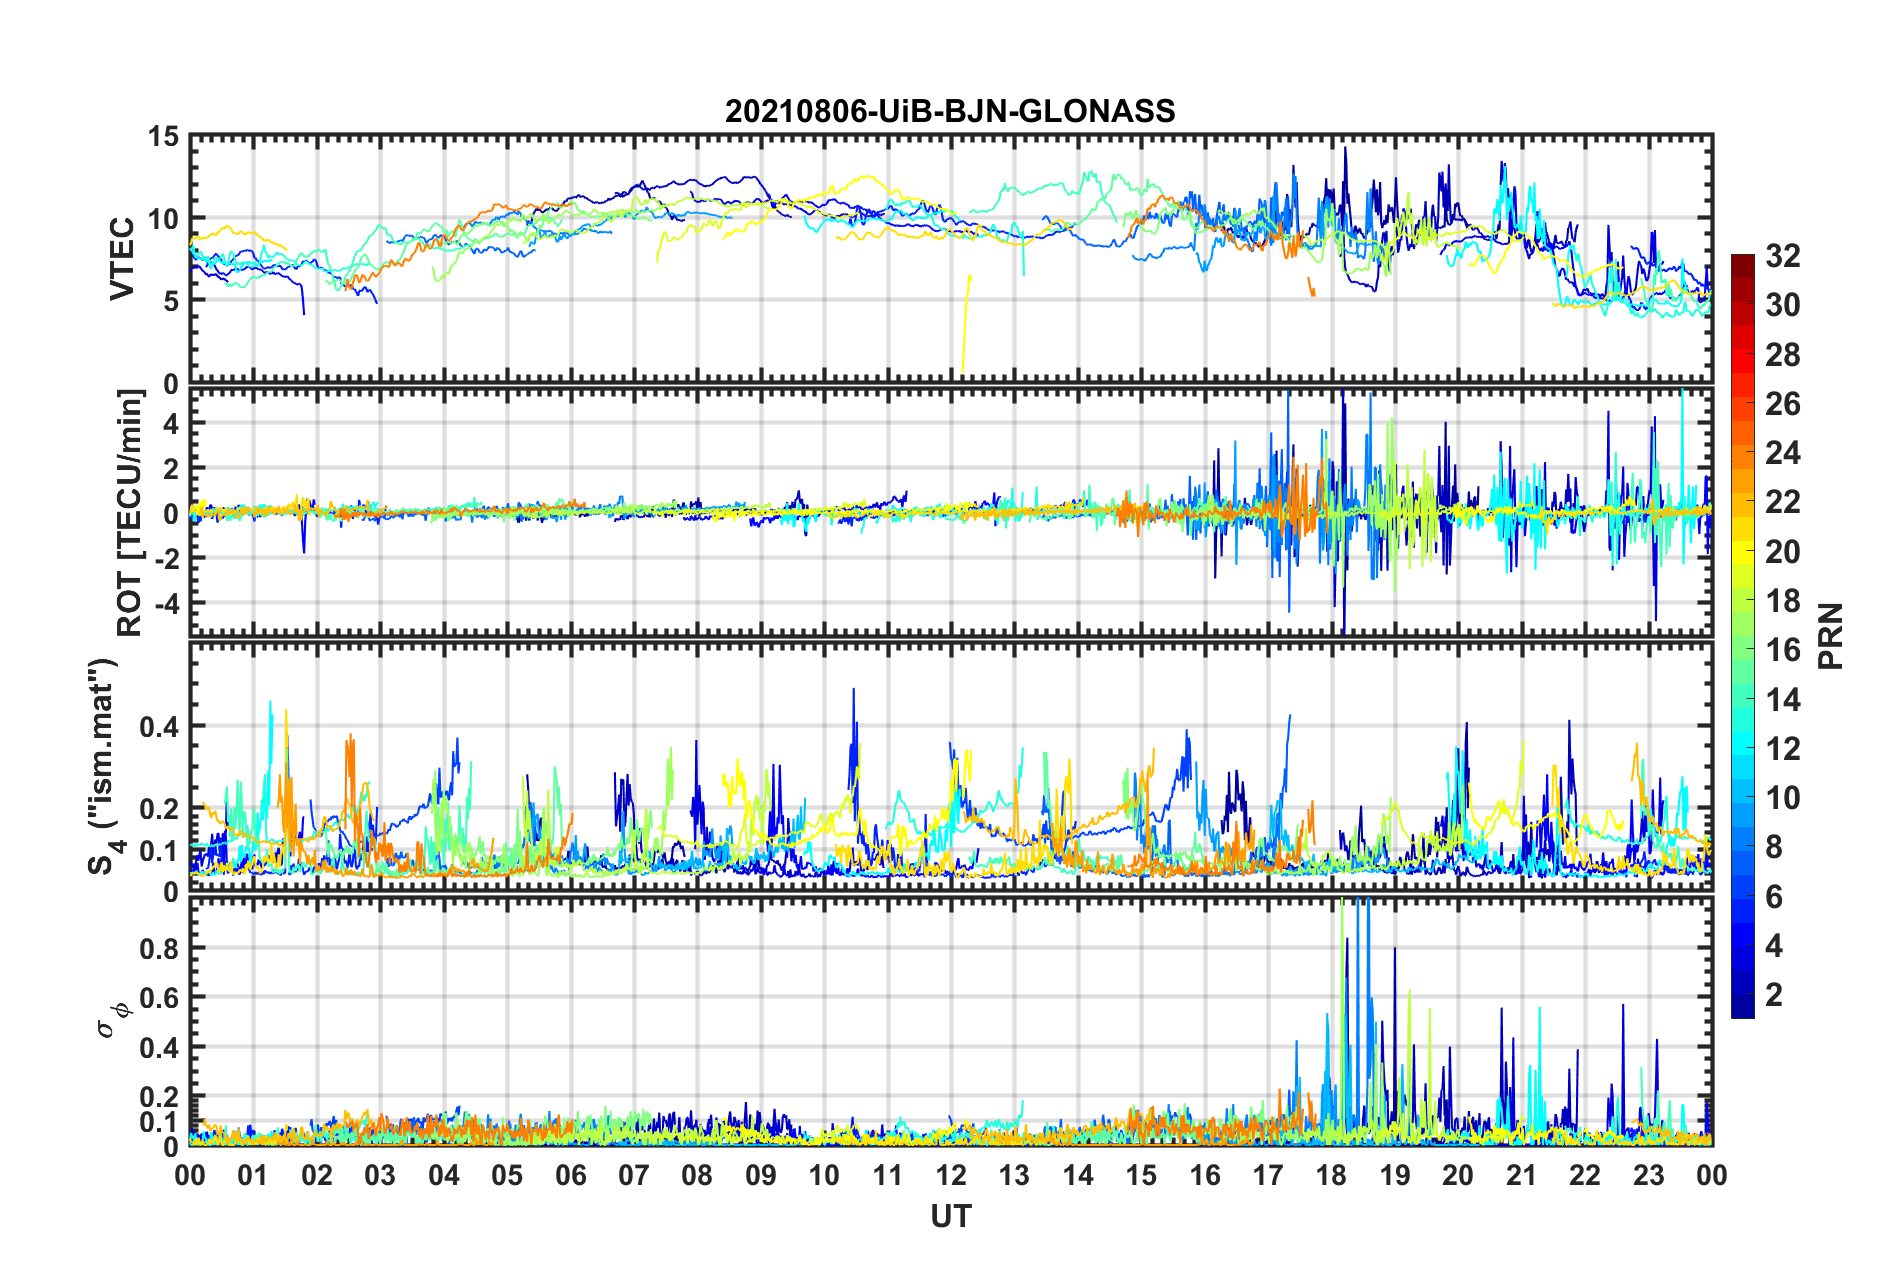Image resolution: width=1902 pixels, height=1272 pixels.
Task: Click UT axis tick label 09
Action: point(761,1175)
